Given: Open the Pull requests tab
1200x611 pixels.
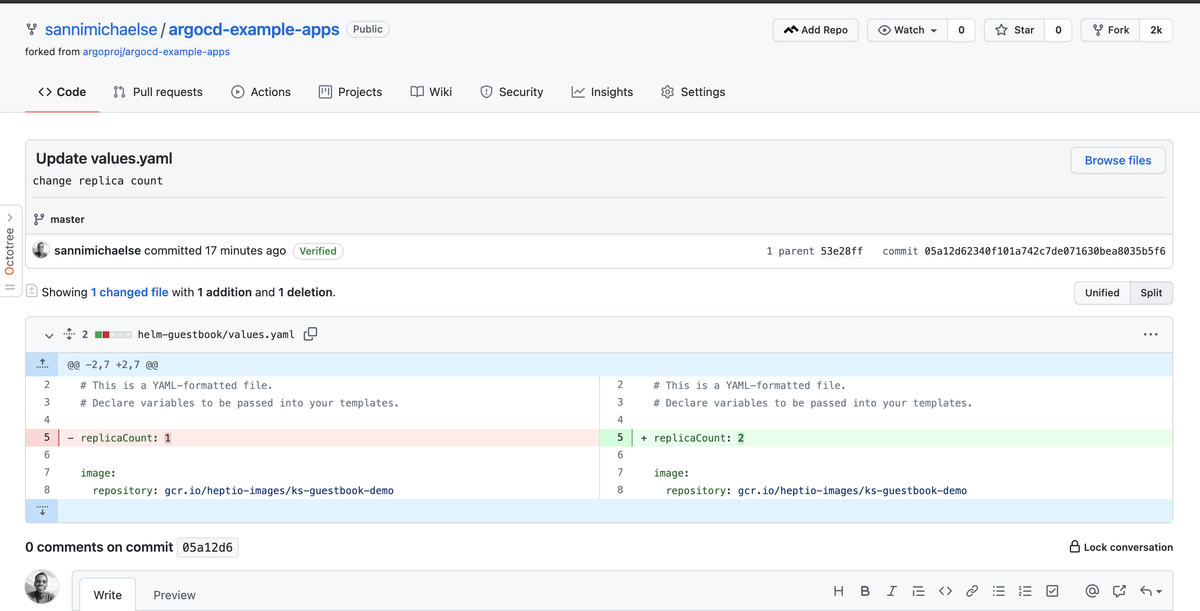Looking at the screenshot, I should click(x=158, y=92).
